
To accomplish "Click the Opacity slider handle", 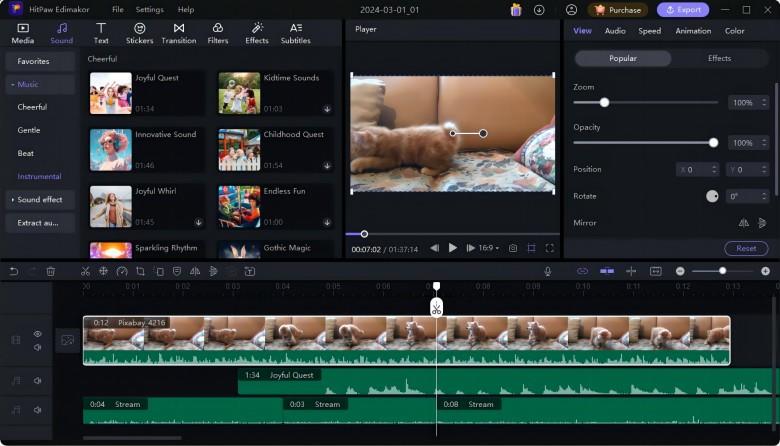I will [713, 143].
